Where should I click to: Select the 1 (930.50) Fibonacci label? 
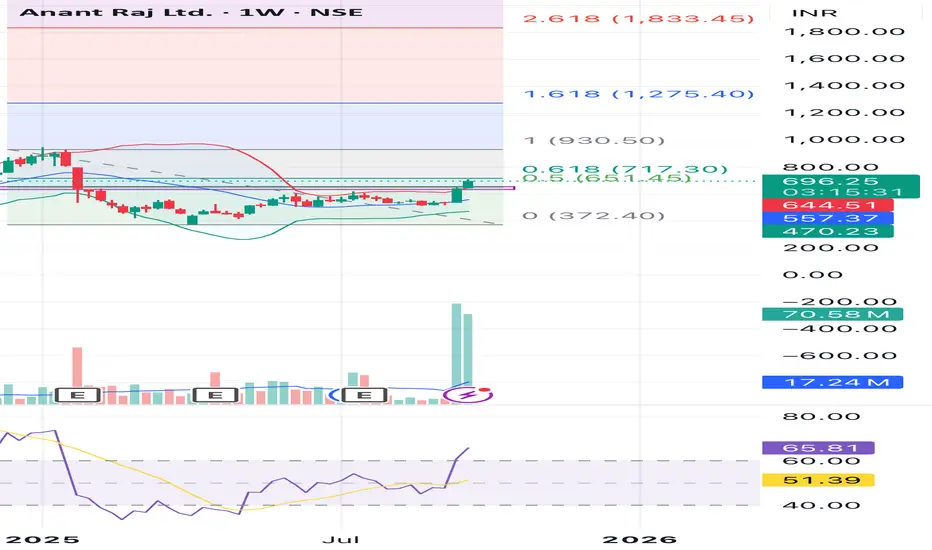click(x=594, y=140)
